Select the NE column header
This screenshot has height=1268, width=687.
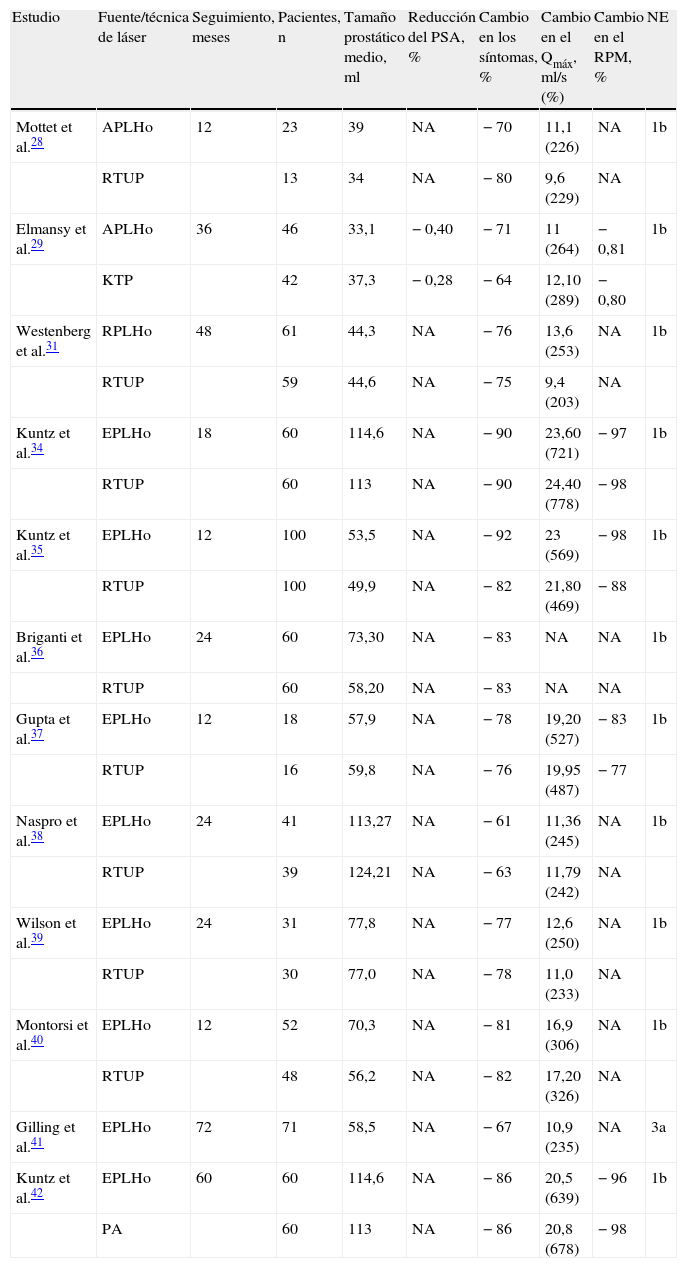(x=658, y=19)
